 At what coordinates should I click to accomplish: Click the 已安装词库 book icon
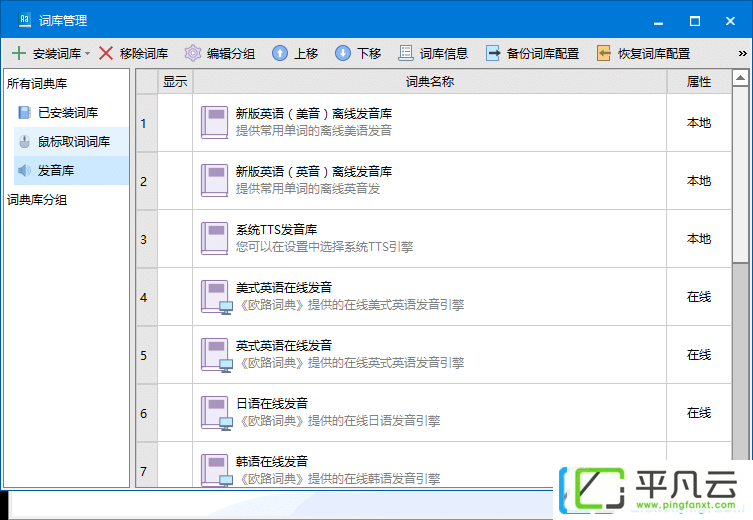24,112
